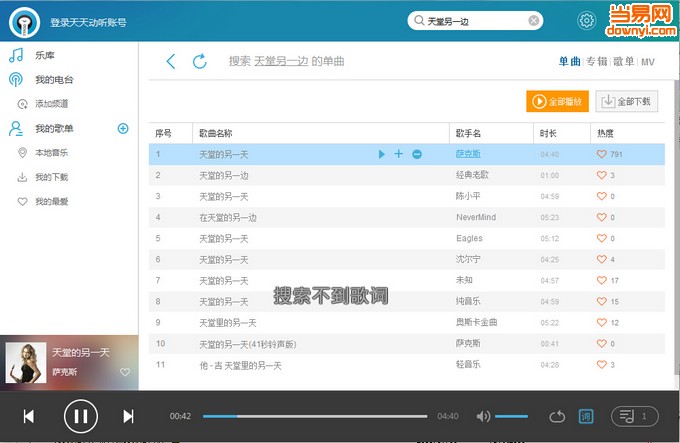Viewport: 680px width, 443px height.
Task: Click the 热度 column header
Action: pyautogui.click(x=605, y=134)
